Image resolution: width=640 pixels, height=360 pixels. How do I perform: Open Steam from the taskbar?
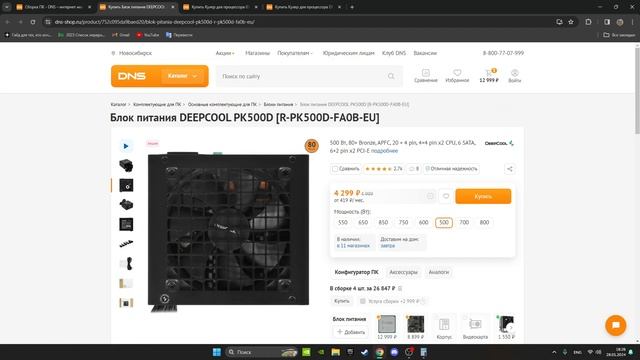pos(364,352)
